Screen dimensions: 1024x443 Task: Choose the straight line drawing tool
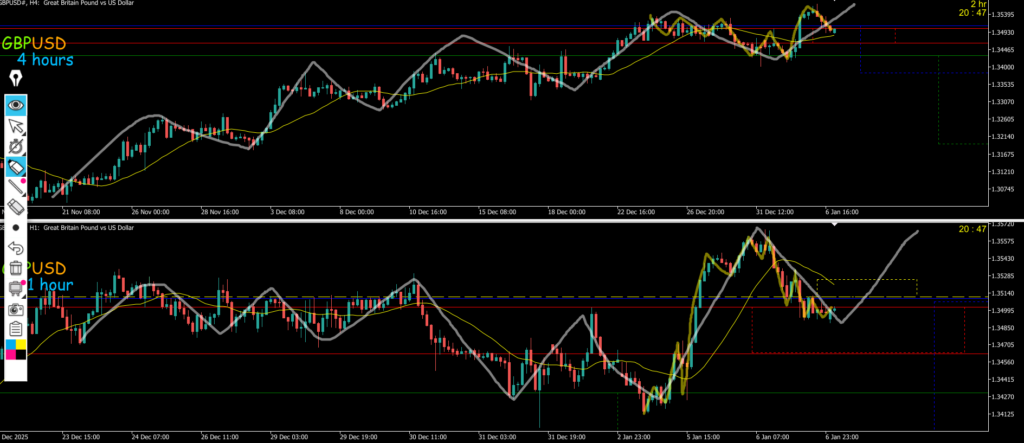[16, 187]
